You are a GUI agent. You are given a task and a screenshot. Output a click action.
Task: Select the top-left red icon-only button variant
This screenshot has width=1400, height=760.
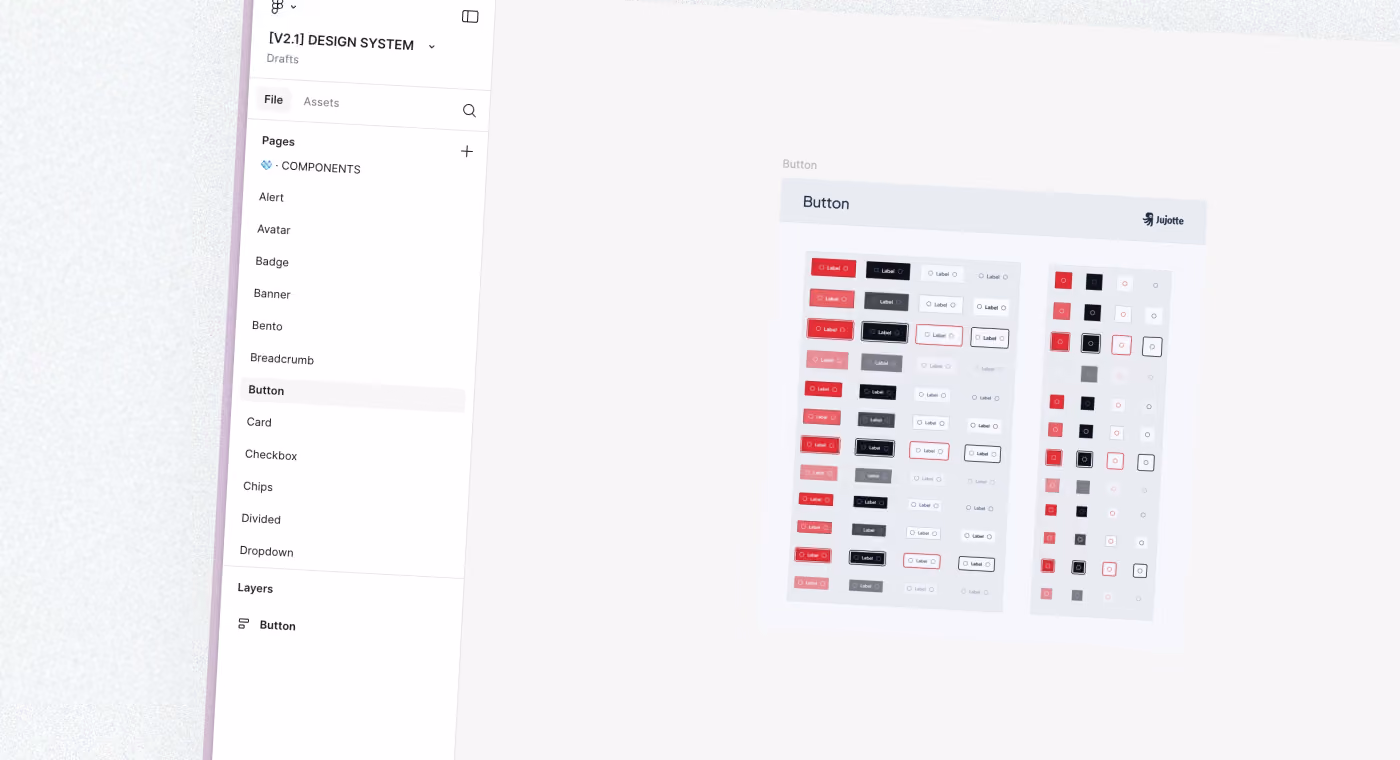coord(1063,280)
